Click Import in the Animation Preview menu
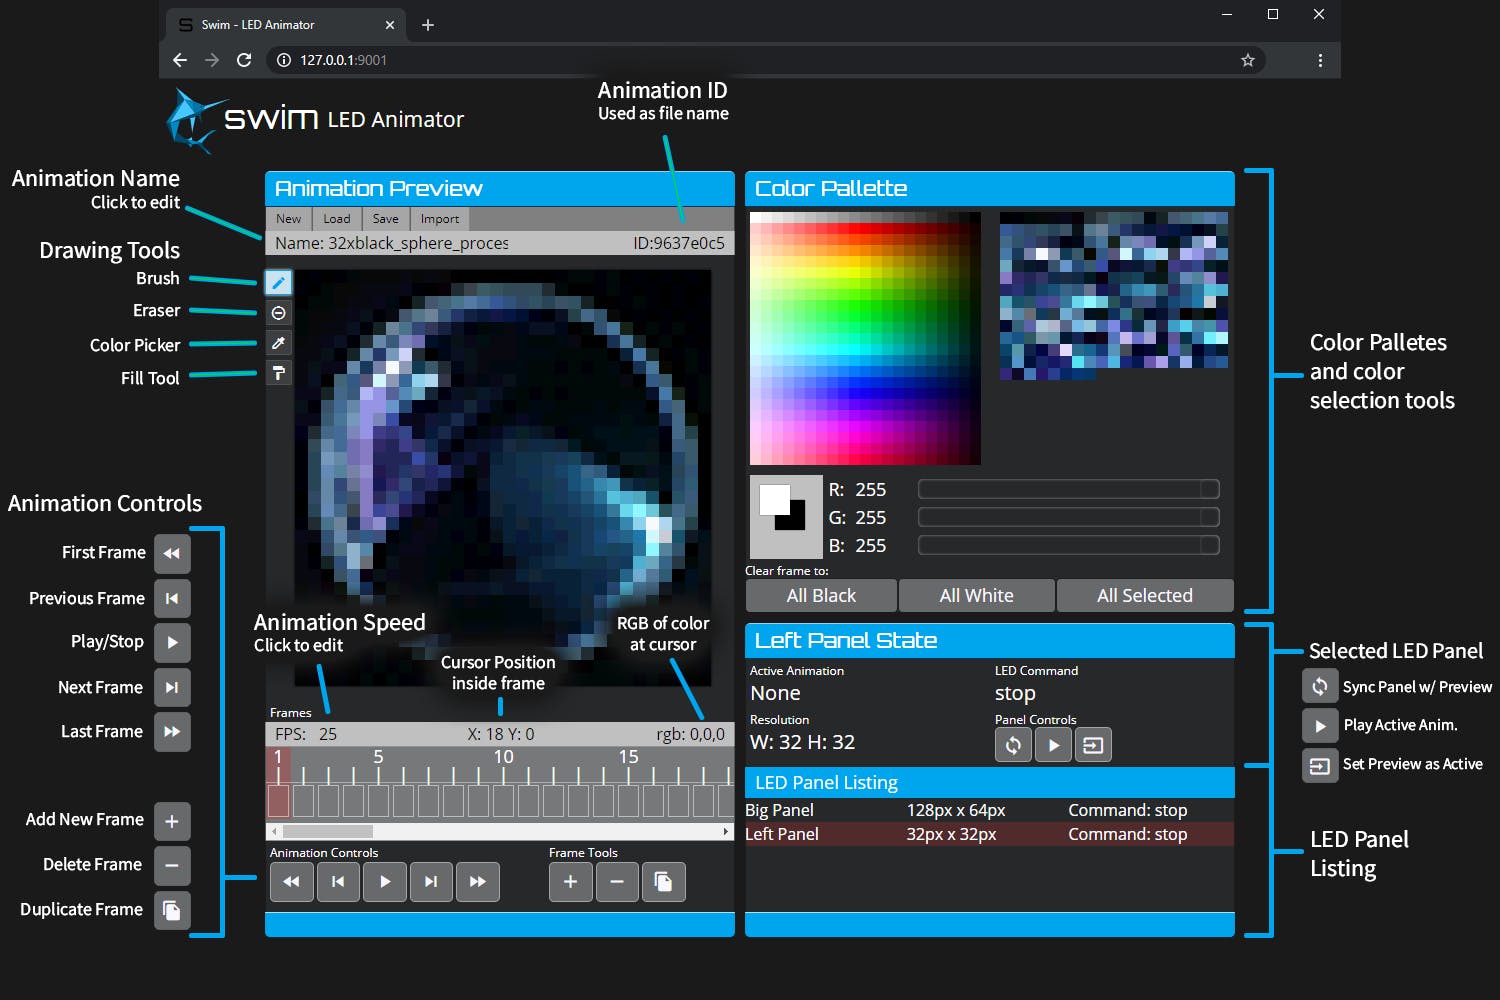Screen dimensions: 1500x1000 [x=440, y=219]
